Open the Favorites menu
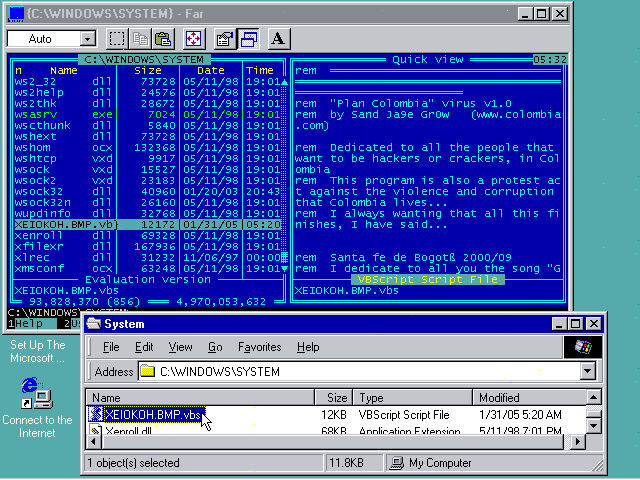This screenshot has width=640, height=480. (260, 347)
